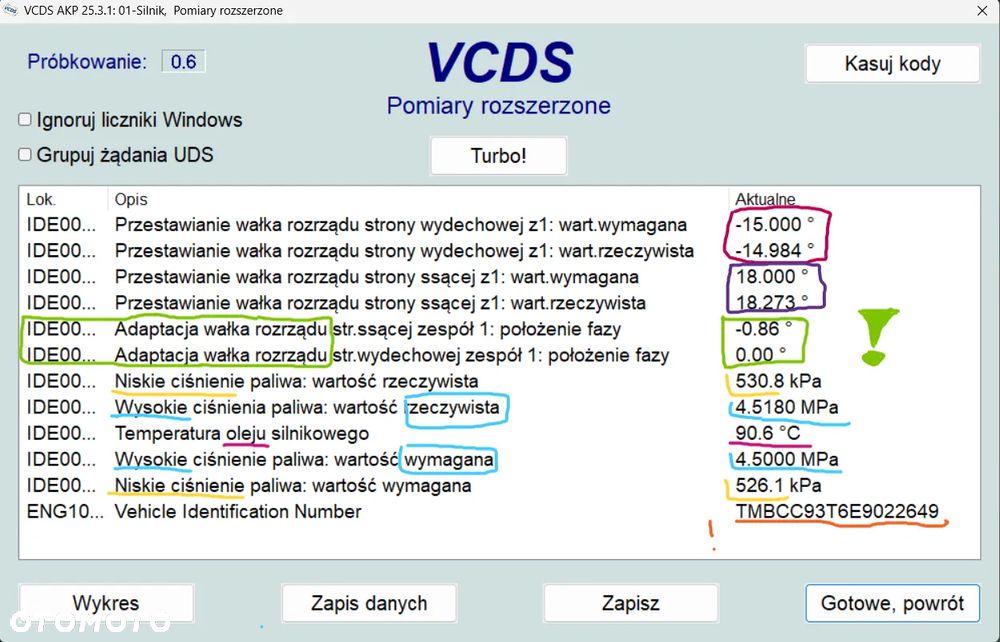Click the Zapis danych button
This screenshot has height=642, width=1000.
[369, 602]
